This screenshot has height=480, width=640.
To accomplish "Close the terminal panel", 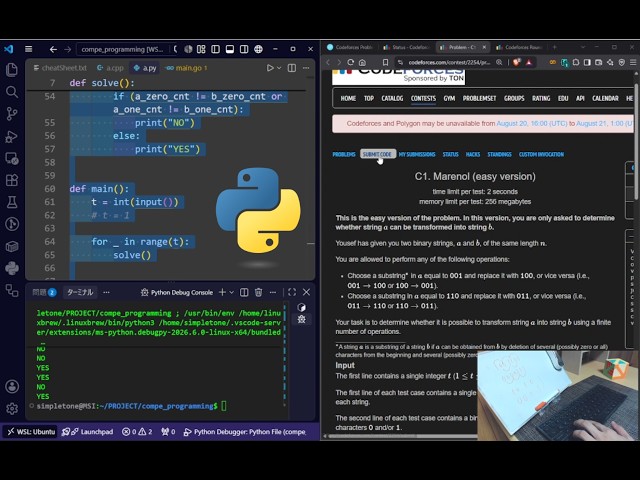I will click(x=307, y=292).
